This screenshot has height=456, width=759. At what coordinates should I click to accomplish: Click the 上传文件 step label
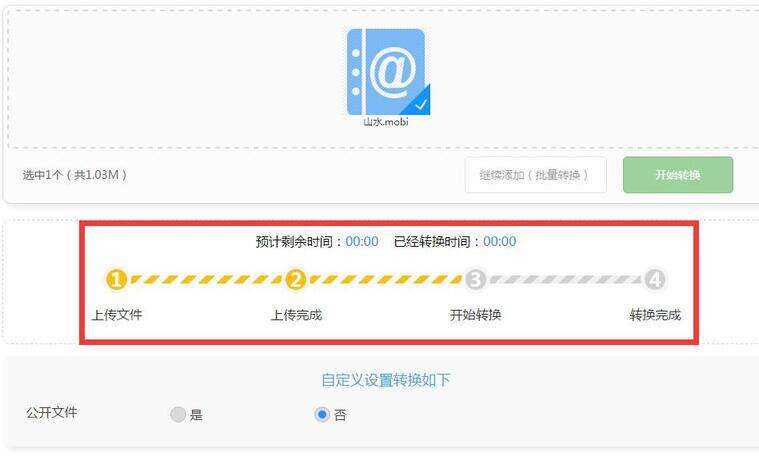pyautogui.click(x=117, y=315)
